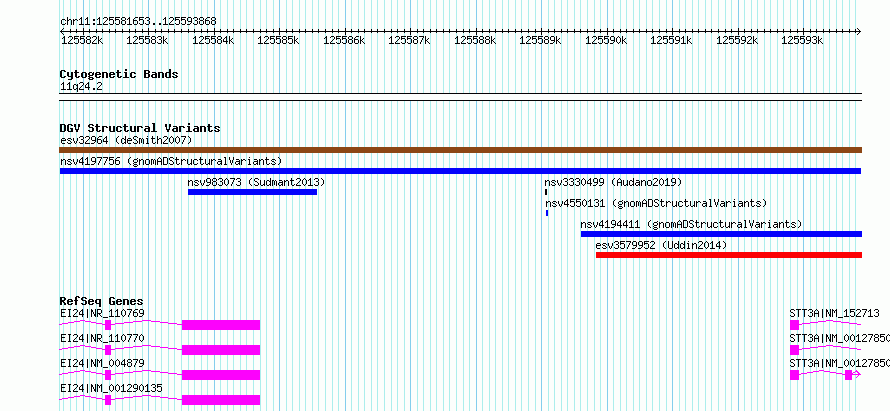Pick the 125587k mark on the scale
This screenshot has width=890, height=411.
pos(409,40)
